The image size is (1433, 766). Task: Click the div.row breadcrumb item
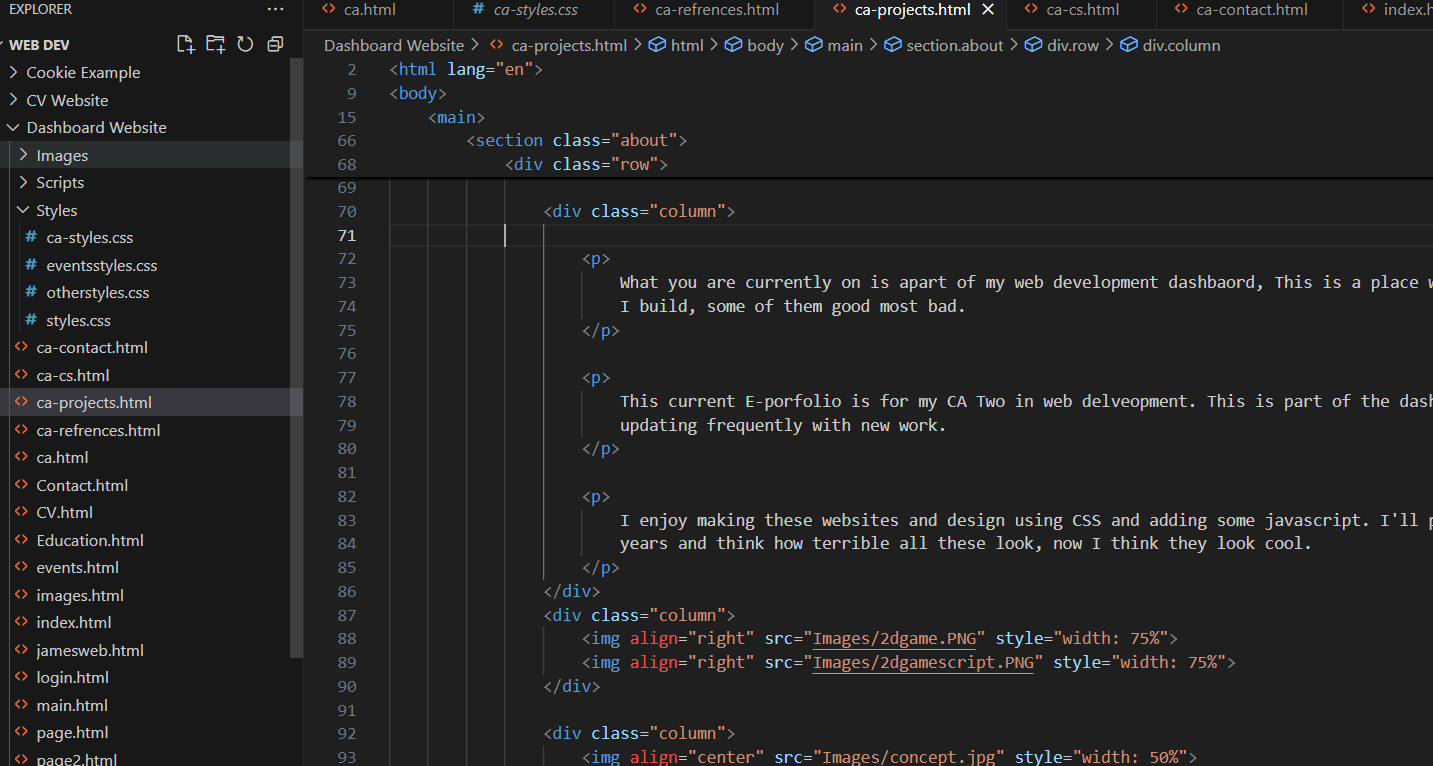pyautogui.click(x=1072, y=45)
